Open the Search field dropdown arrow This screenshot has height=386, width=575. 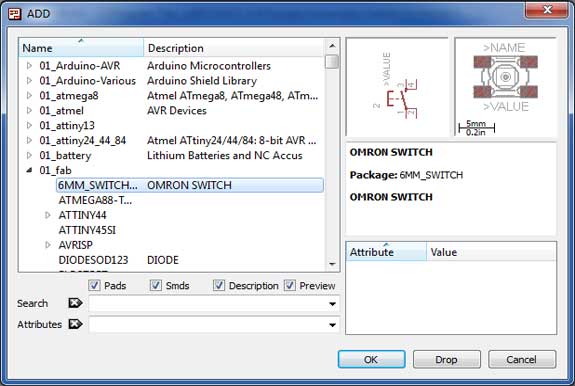(x=332, y=304)
